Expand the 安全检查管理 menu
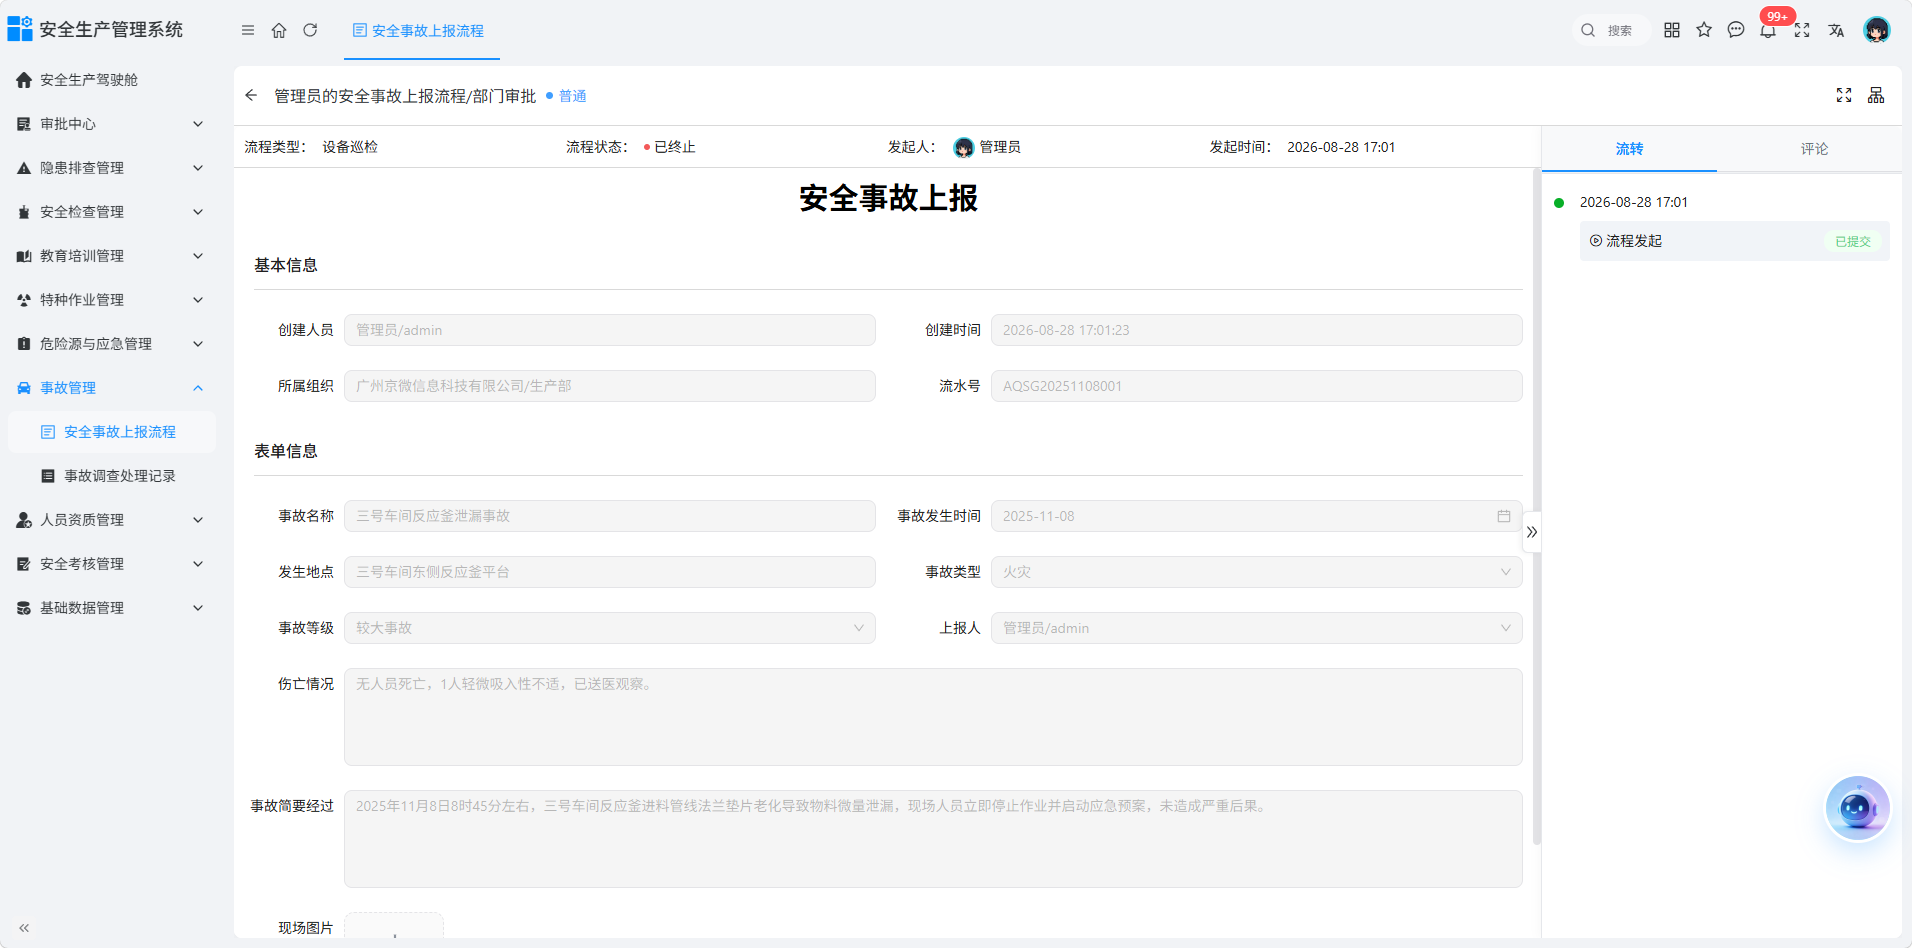This screenshot has width=1912, height=948. (111, 212)
